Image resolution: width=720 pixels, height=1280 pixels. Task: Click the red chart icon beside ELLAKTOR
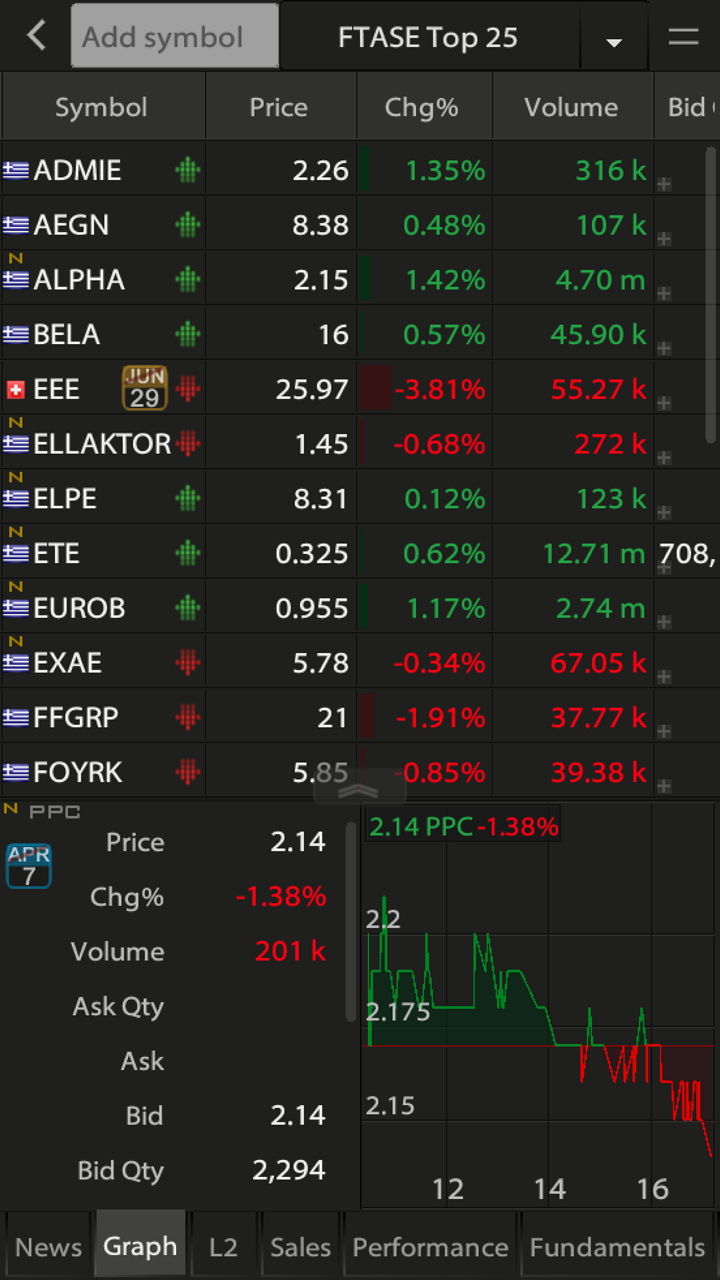187,444
